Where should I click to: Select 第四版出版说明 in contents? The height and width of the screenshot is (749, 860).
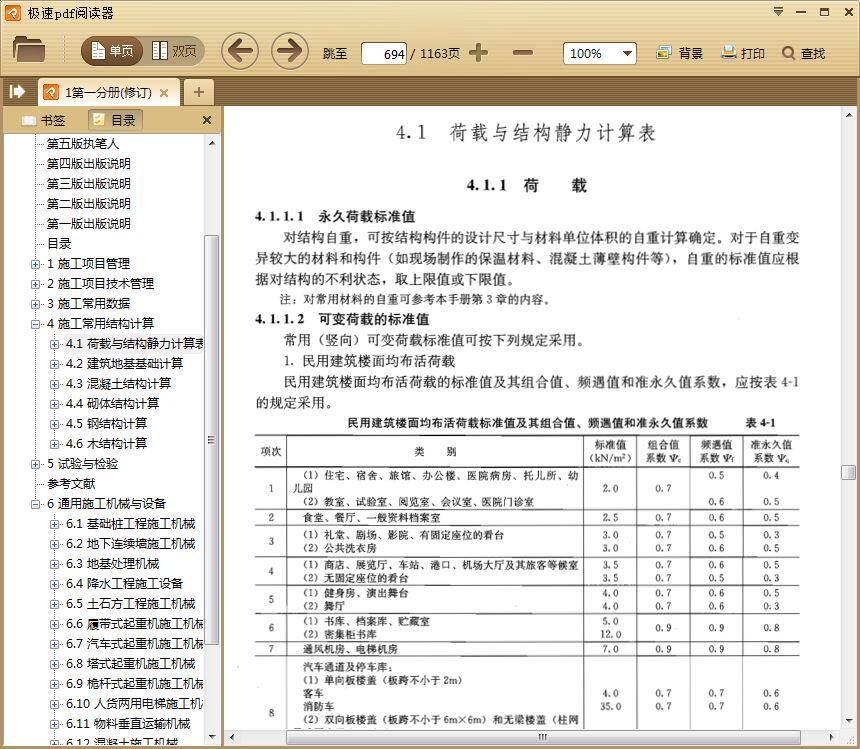(x=88, y=163)
